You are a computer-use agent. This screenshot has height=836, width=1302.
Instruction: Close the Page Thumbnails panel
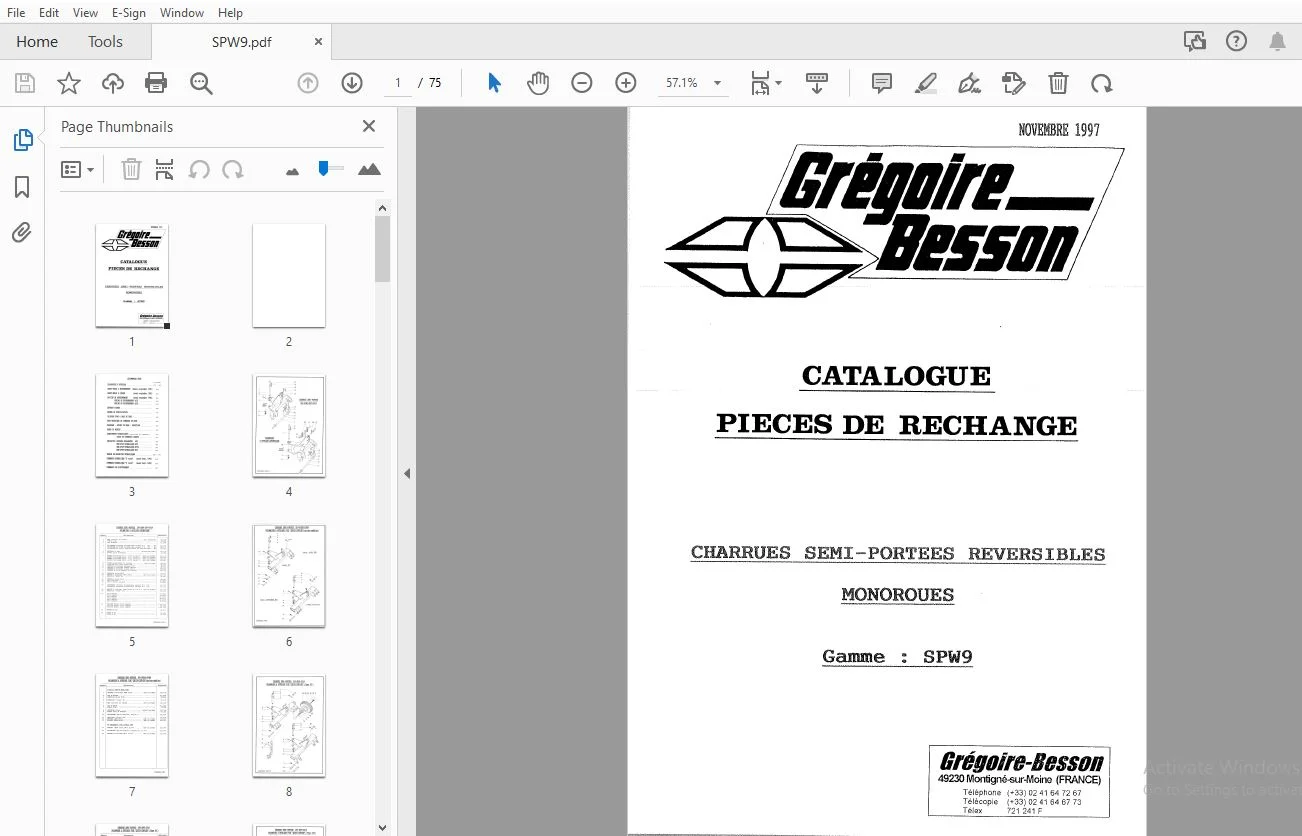[369, 126]
